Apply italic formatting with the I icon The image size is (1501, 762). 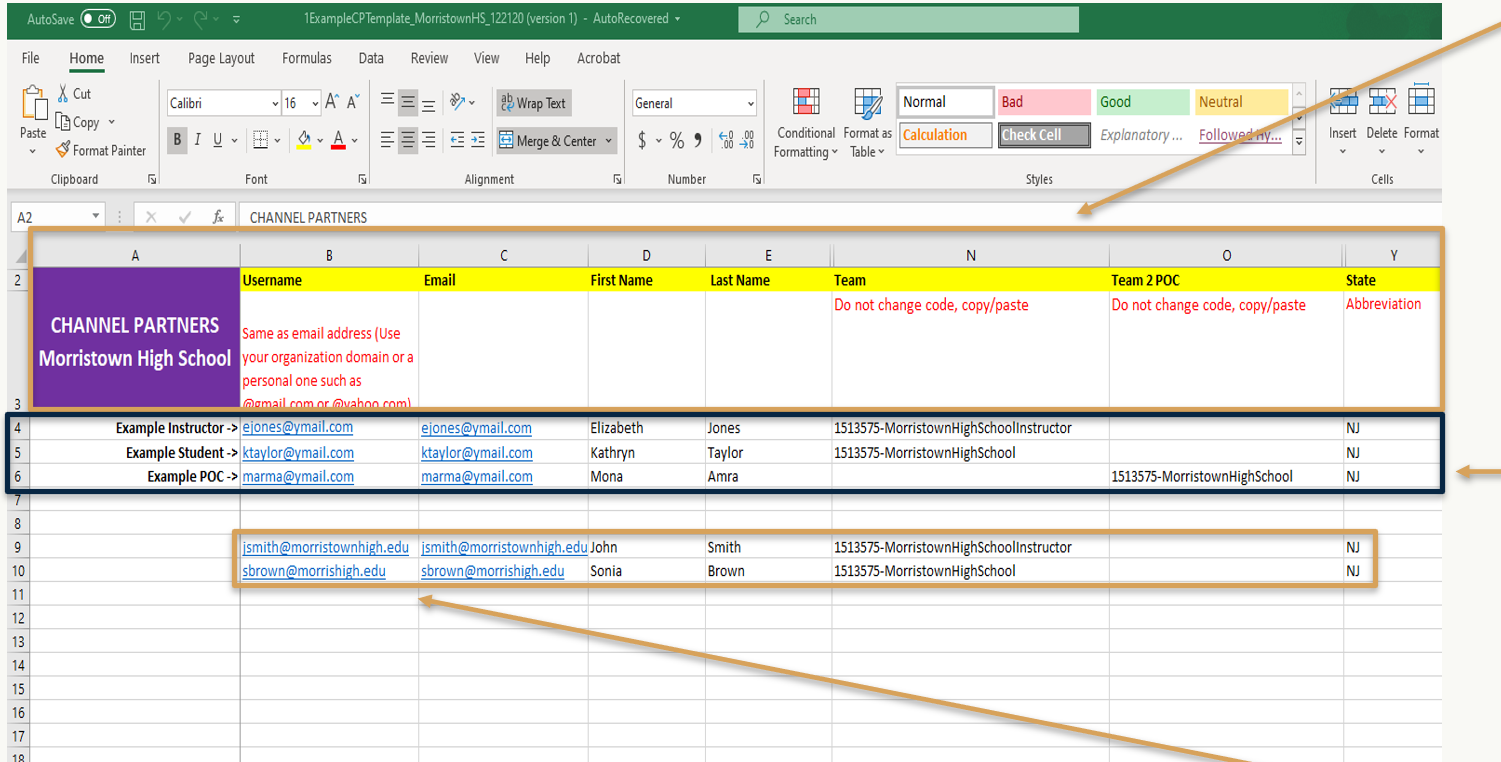pos(198,141)
